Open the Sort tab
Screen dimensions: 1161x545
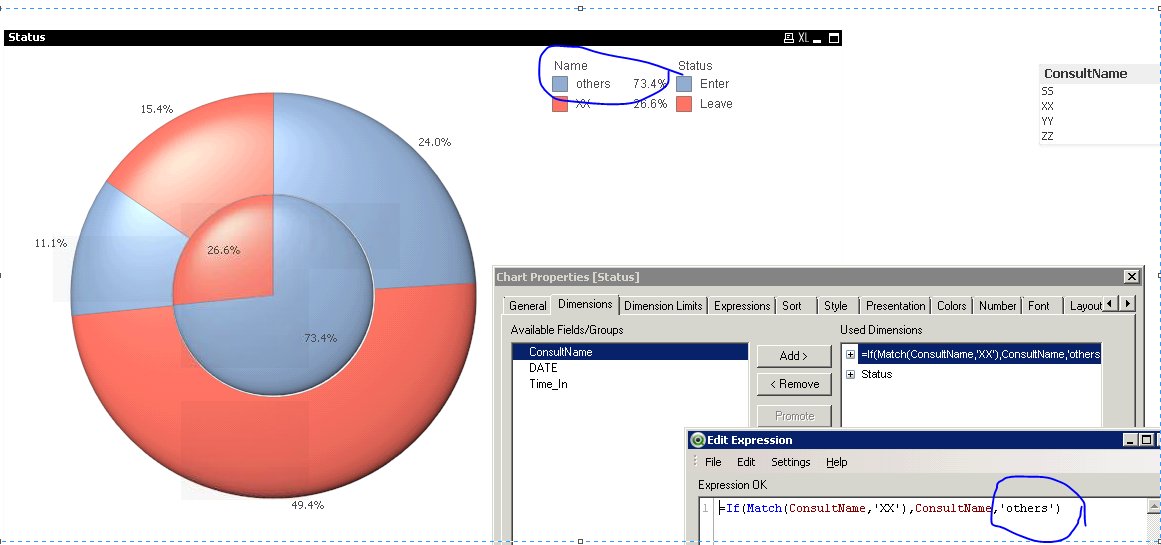click(x=792, y=306)
